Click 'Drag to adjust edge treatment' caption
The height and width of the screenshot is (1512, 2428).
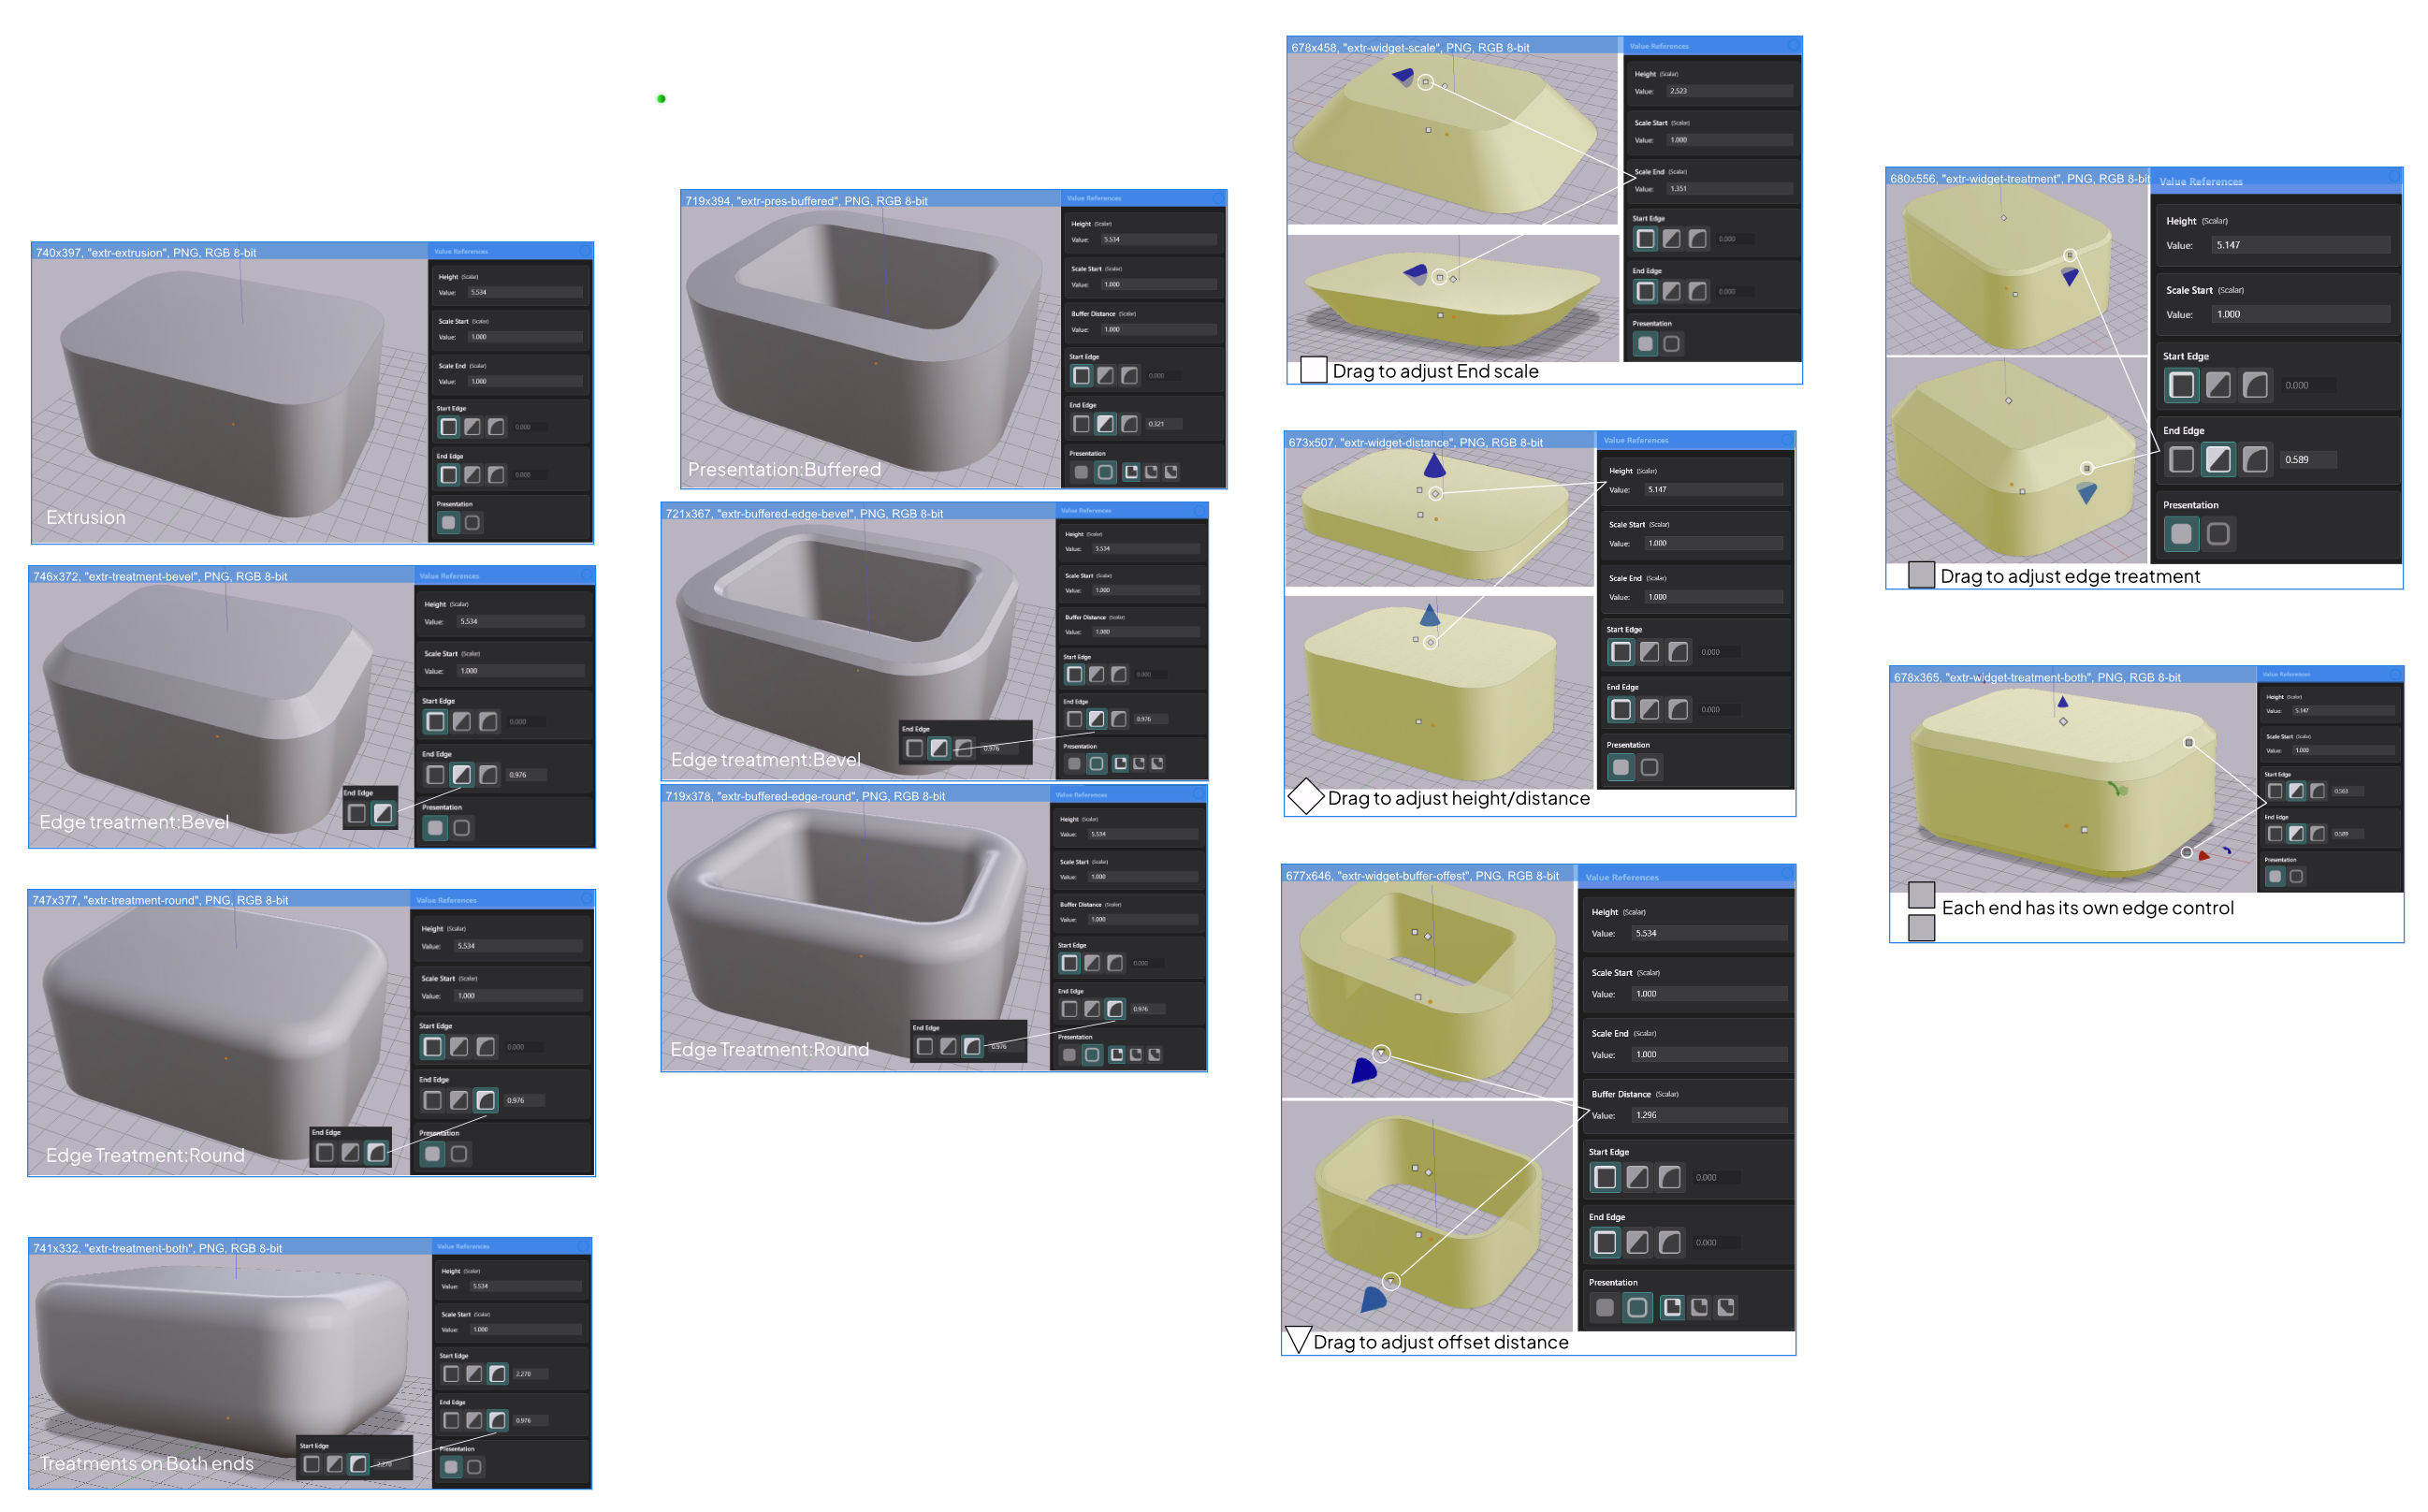click(x=2070, y=577)
